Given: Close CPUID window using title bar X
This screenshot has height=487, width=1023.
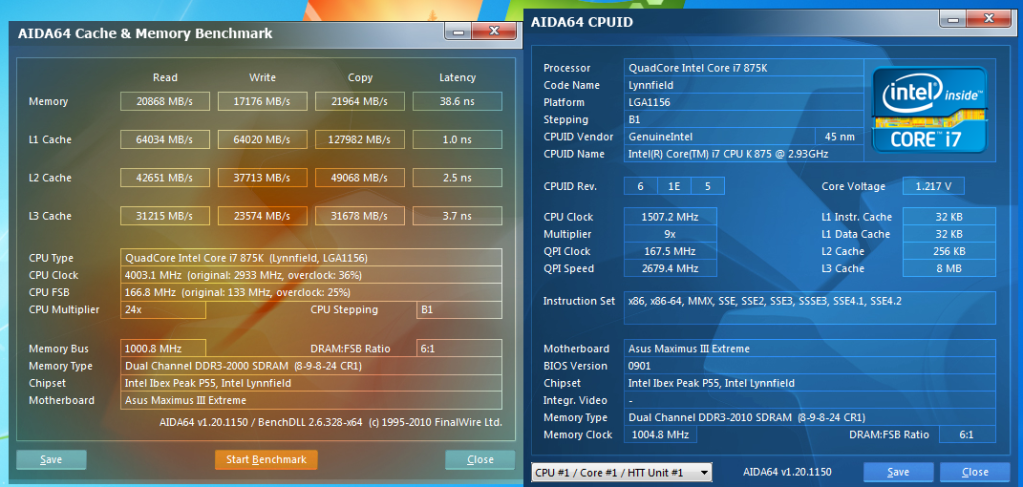Looking at the screenshot, I should (986, 19).
